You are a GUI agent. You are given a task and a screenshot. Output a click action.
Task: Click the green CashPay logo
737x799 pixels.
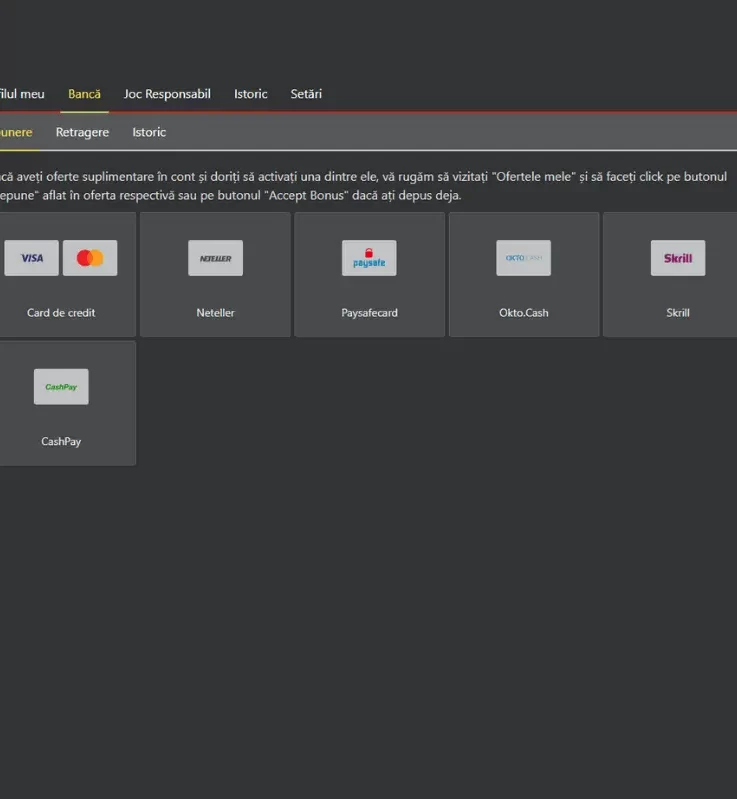tap(61, 387)
